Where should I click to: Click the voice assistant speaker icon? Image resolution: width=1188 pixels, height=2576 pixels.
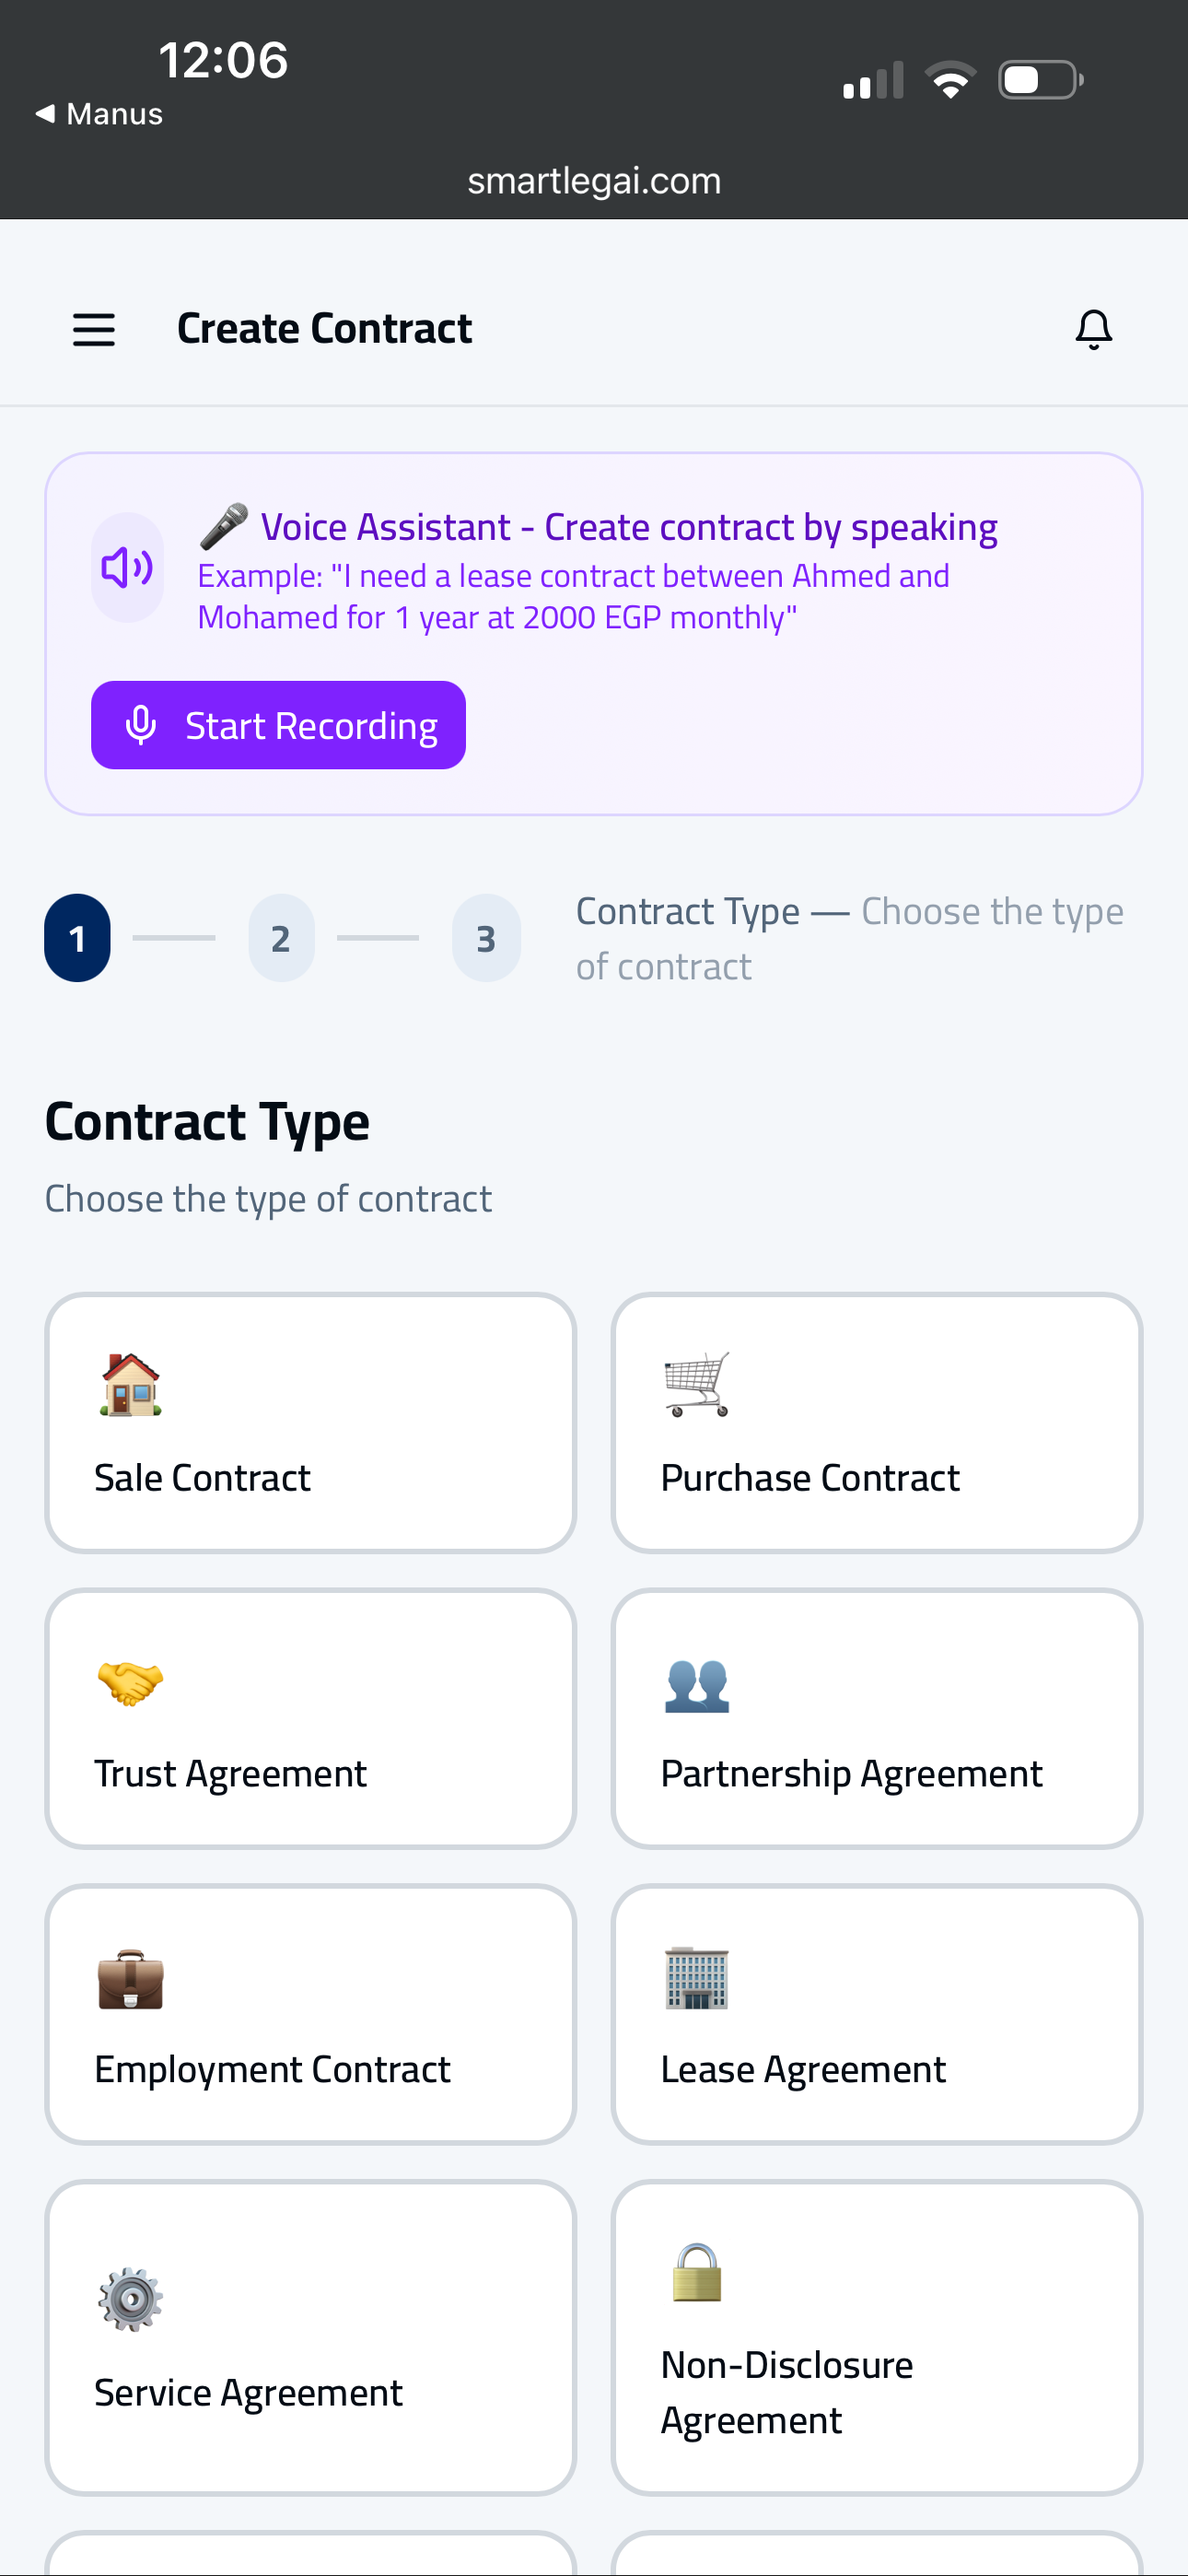pyautogui.click(x=127, y=566)
